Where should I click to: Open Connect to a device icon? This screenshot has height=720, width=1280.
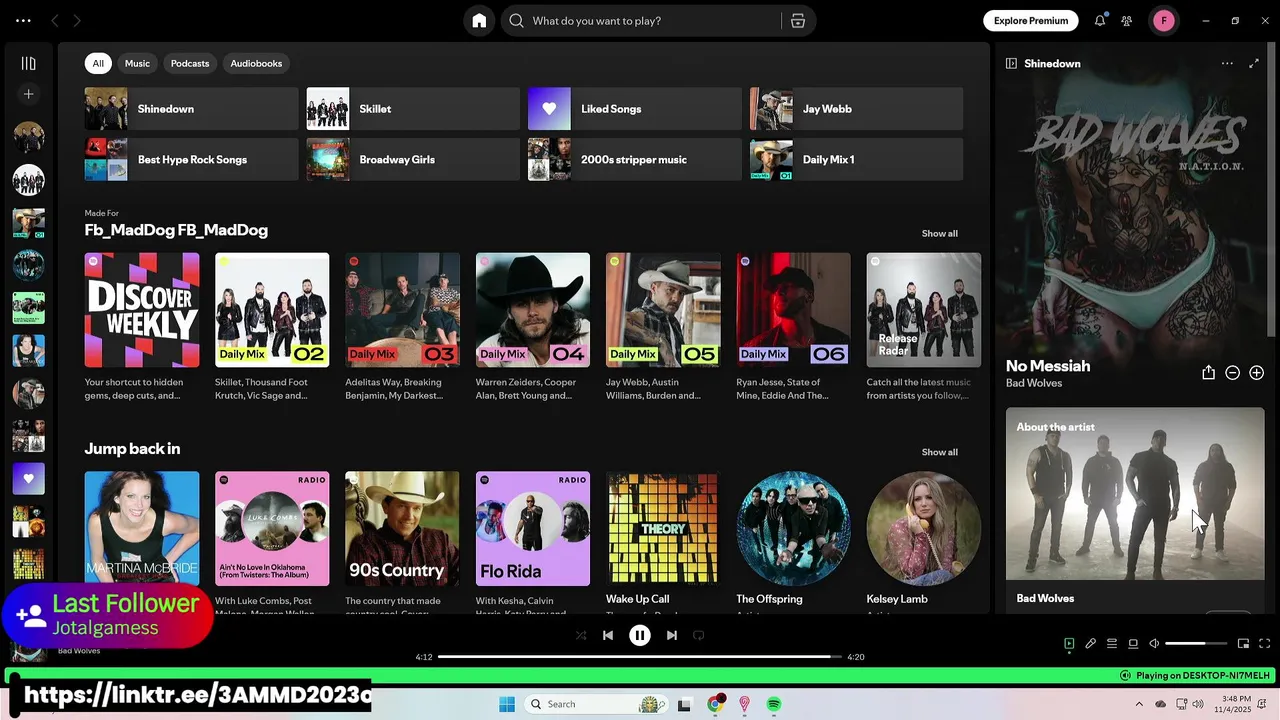click(1133, 644)
